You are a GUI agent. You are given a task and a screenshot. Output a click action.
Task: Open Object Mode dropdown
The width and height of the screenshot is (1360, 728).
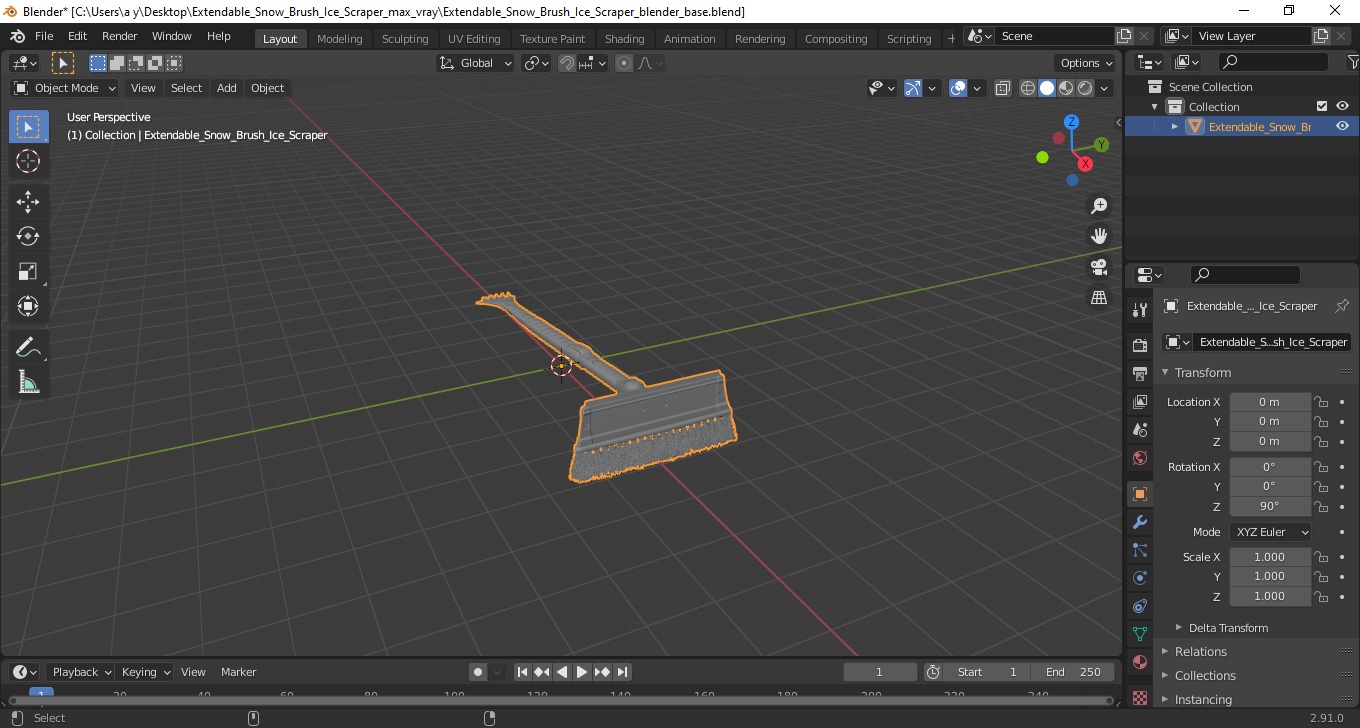[65, 88]
